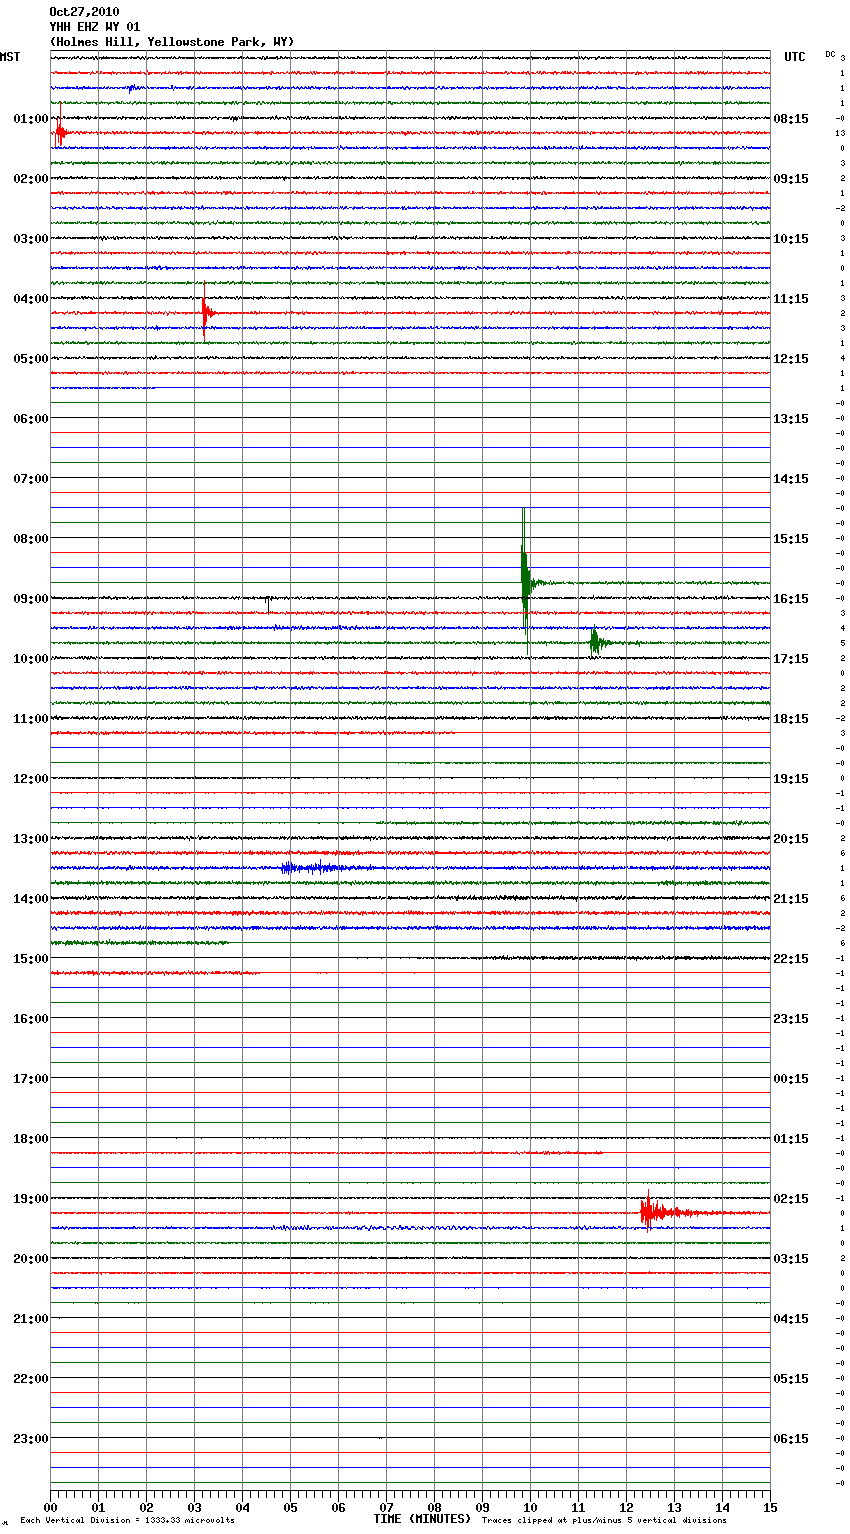850x1534 pixels.
Task: Click the 06:15 UTC time label
Action: click(791, 1439)
